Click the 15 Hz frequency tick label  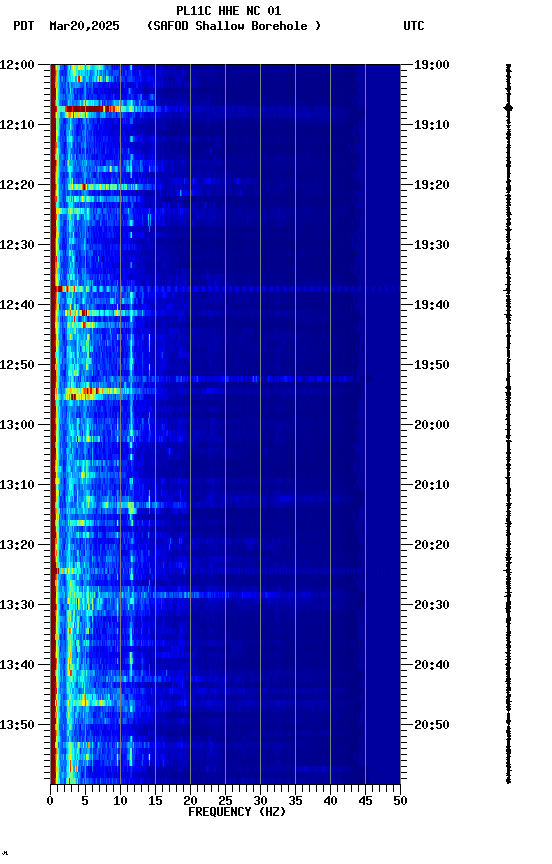[155, 801]
